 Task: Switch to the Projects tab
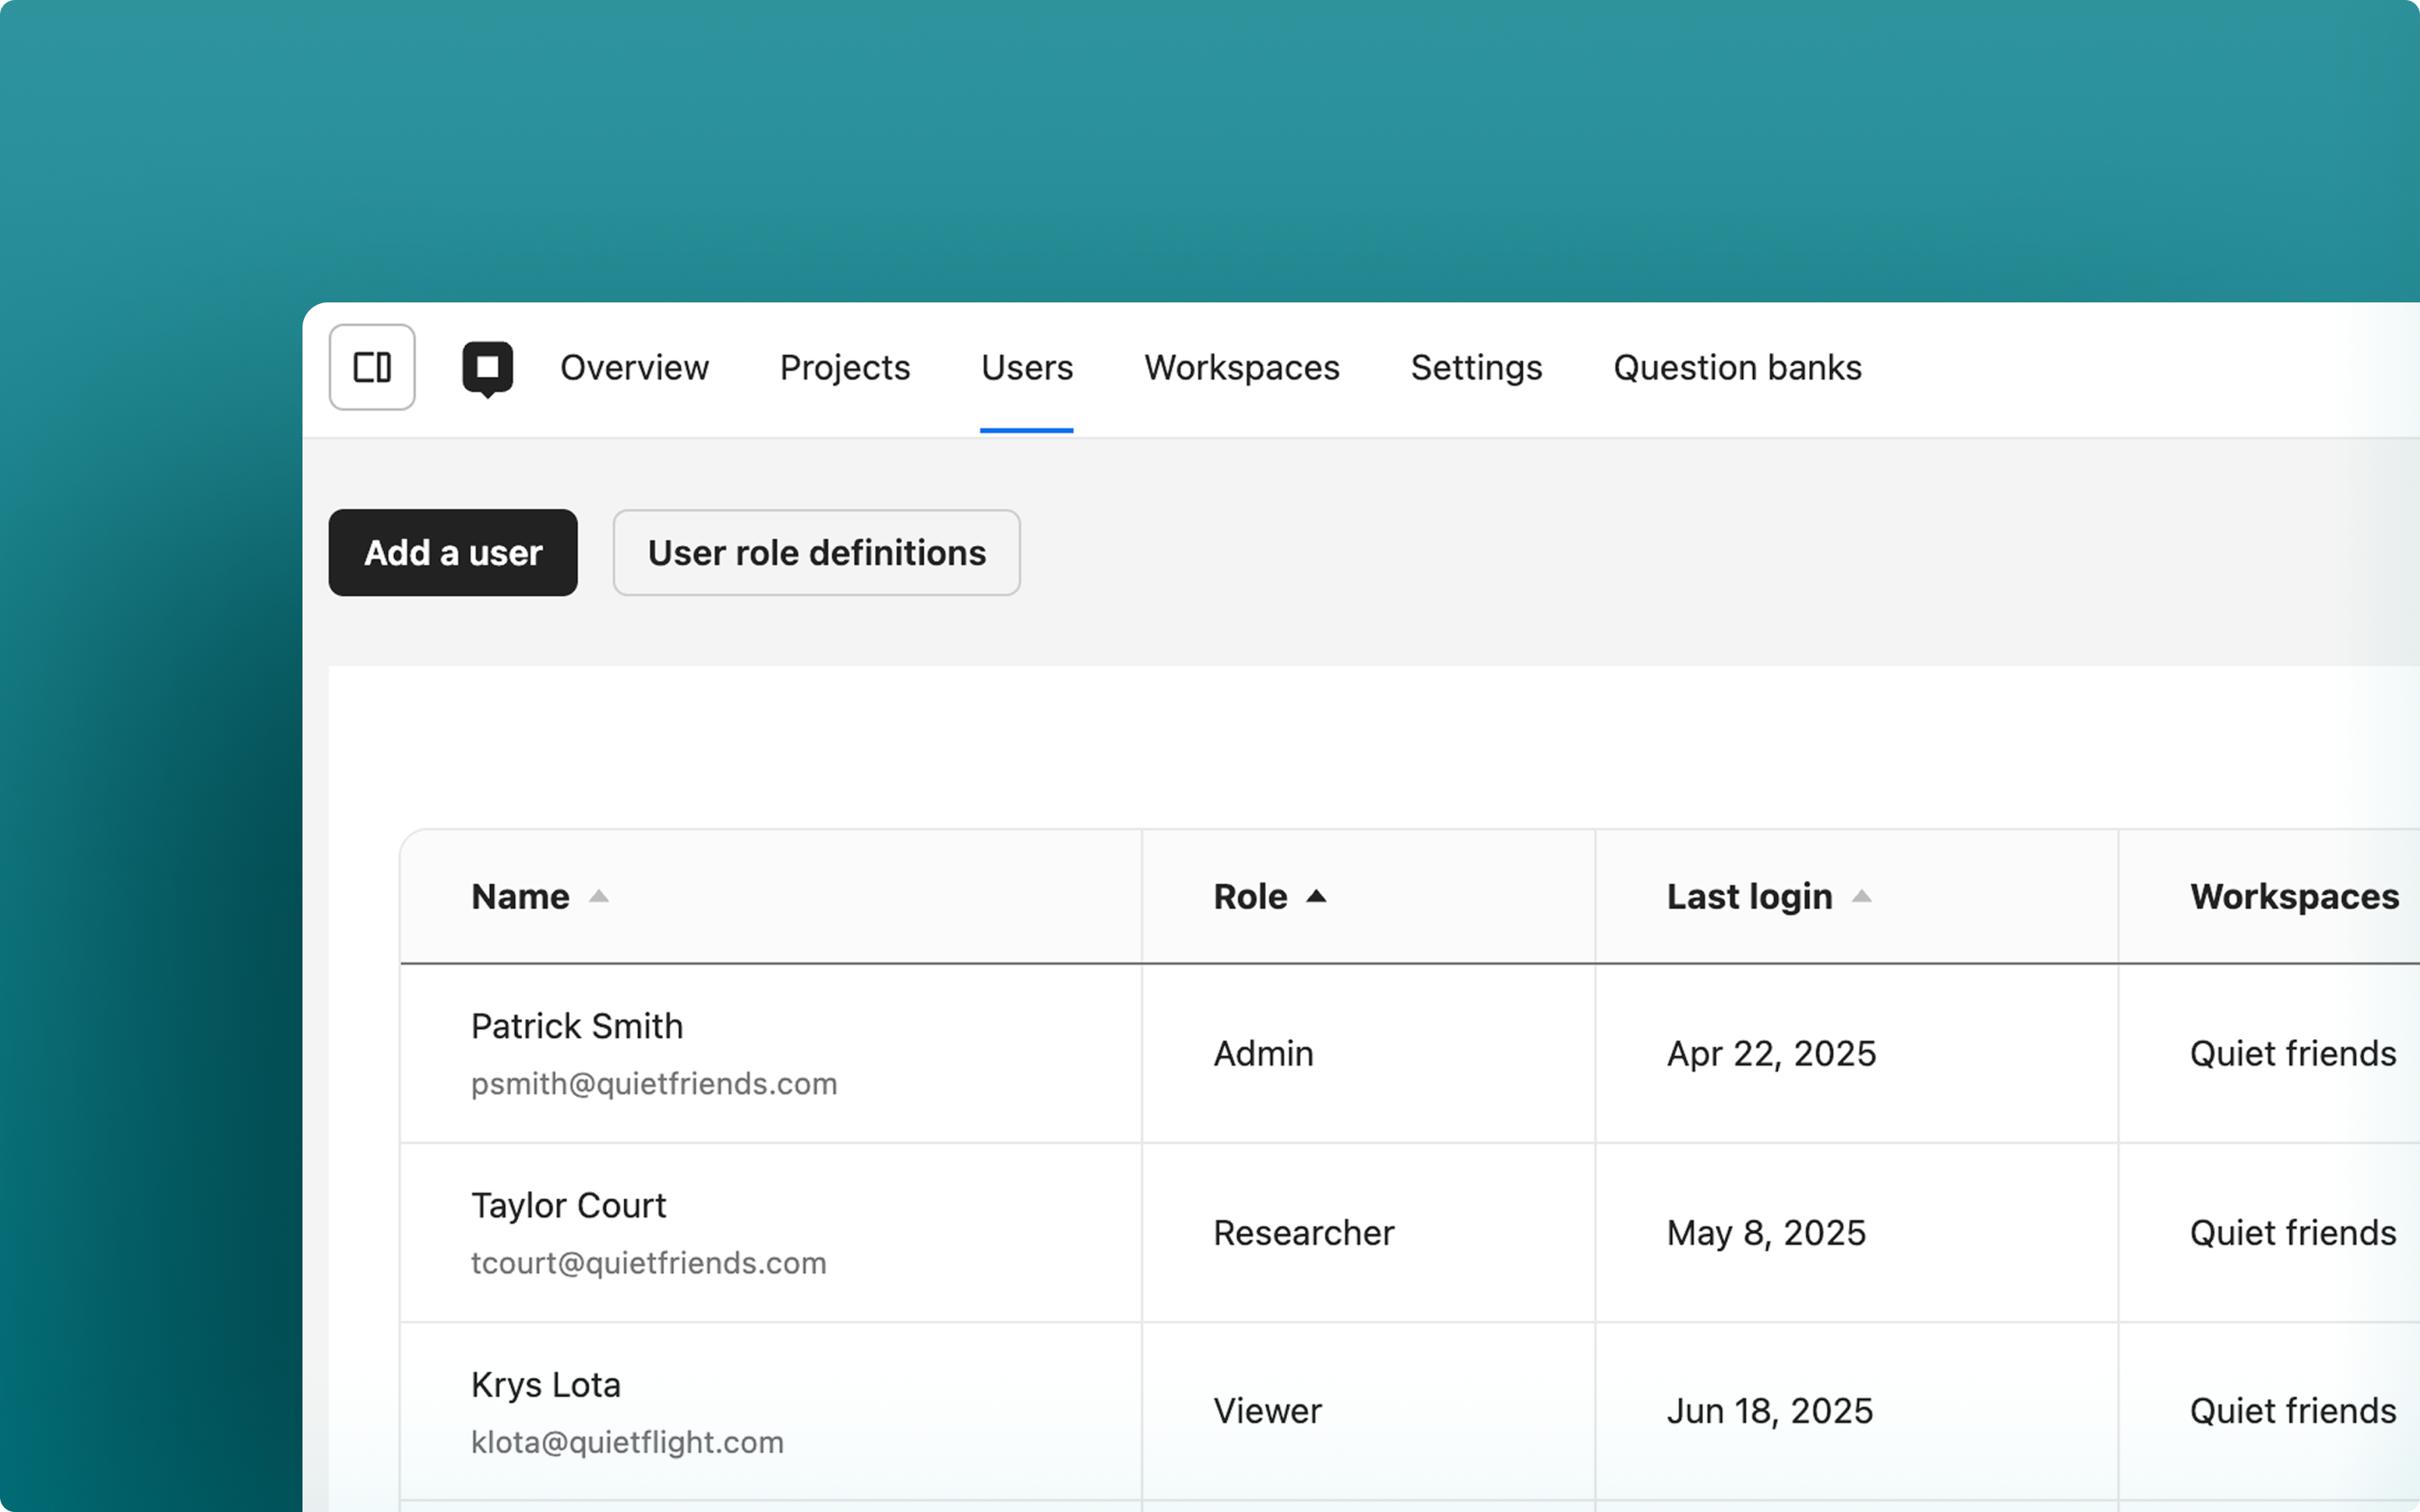844,367
